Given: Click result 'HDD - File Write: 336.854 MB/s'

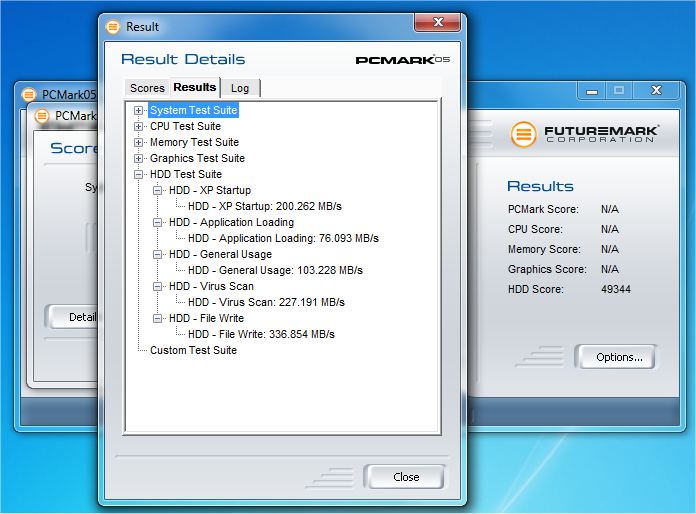Looking at the screenshot, I should [261, 334].
